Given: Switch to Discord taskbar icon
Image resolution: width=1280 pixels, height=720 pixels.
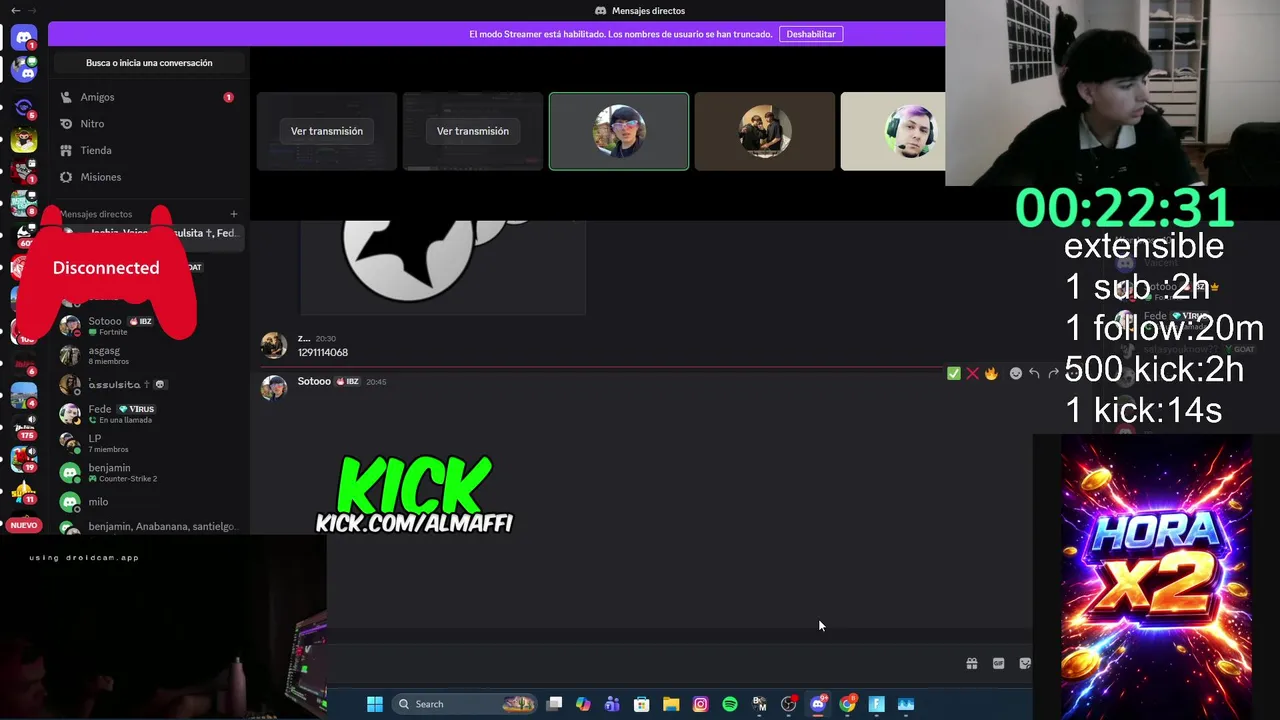Looking at the screenshot, I should [818, 704].
